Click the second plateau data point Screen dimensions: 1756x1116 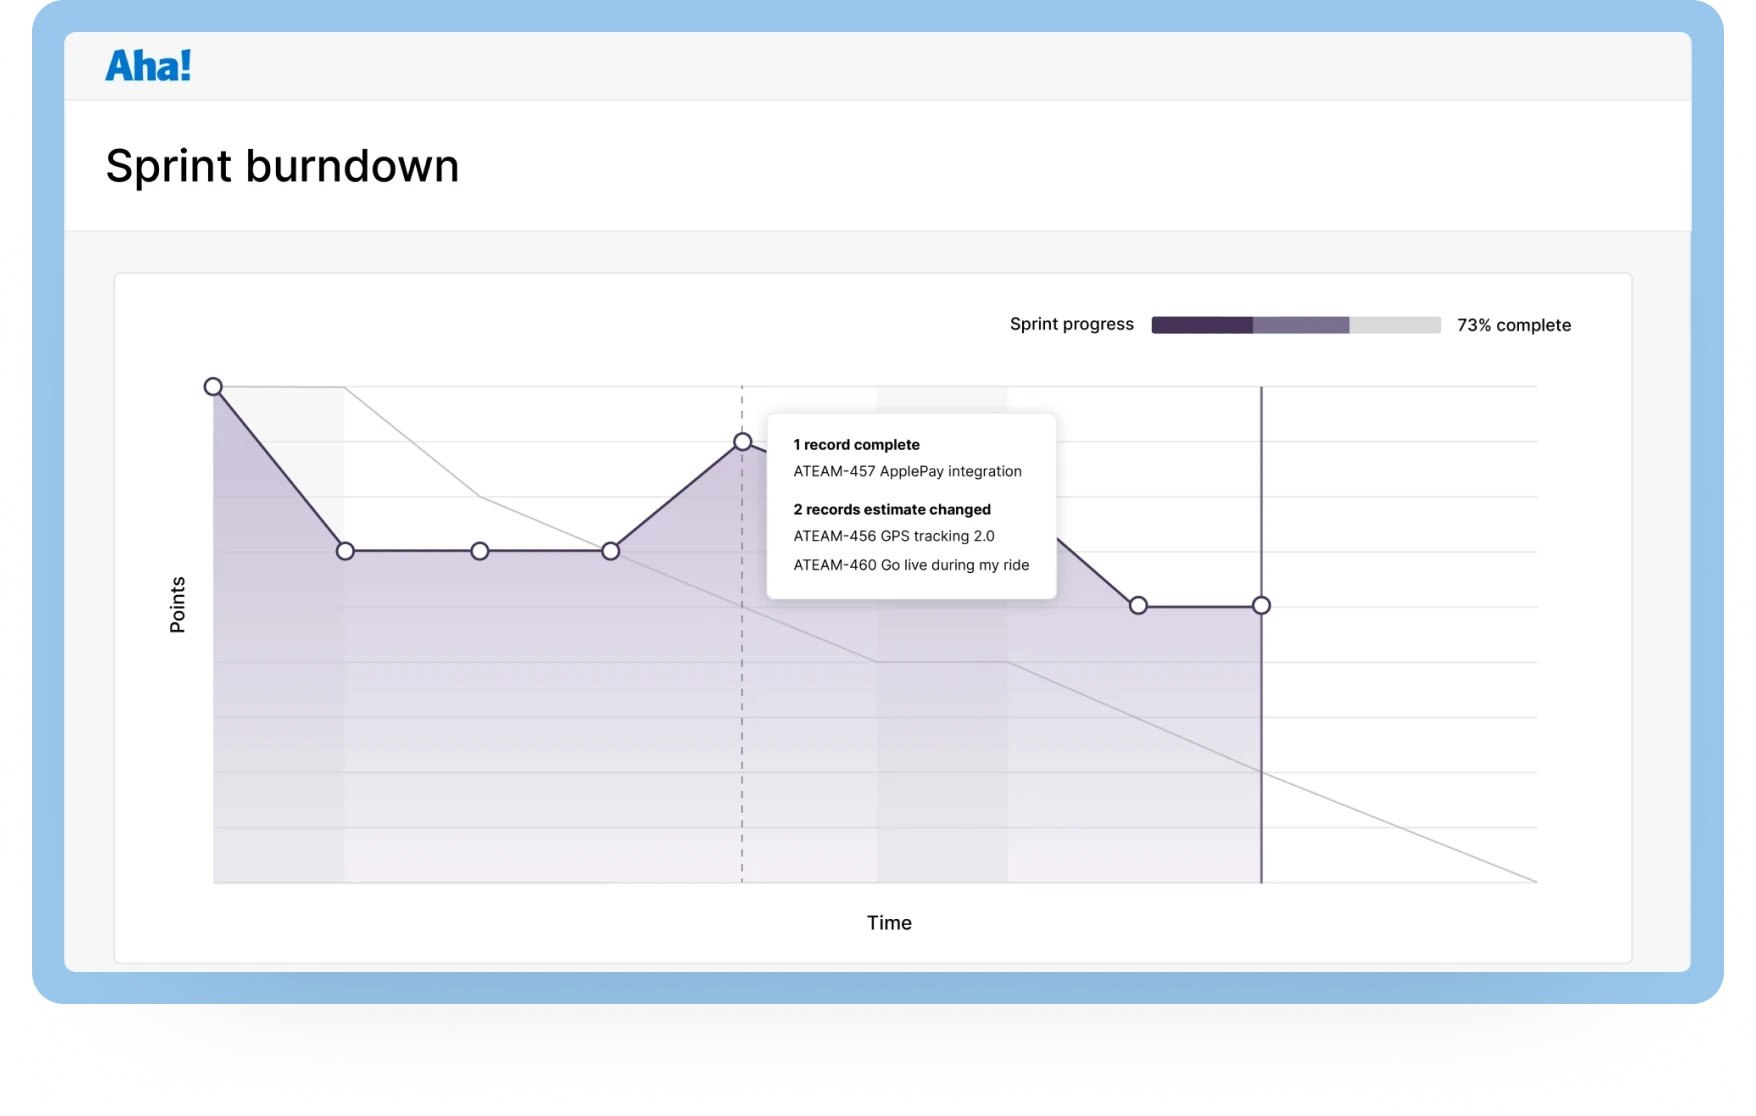point(481,550)
